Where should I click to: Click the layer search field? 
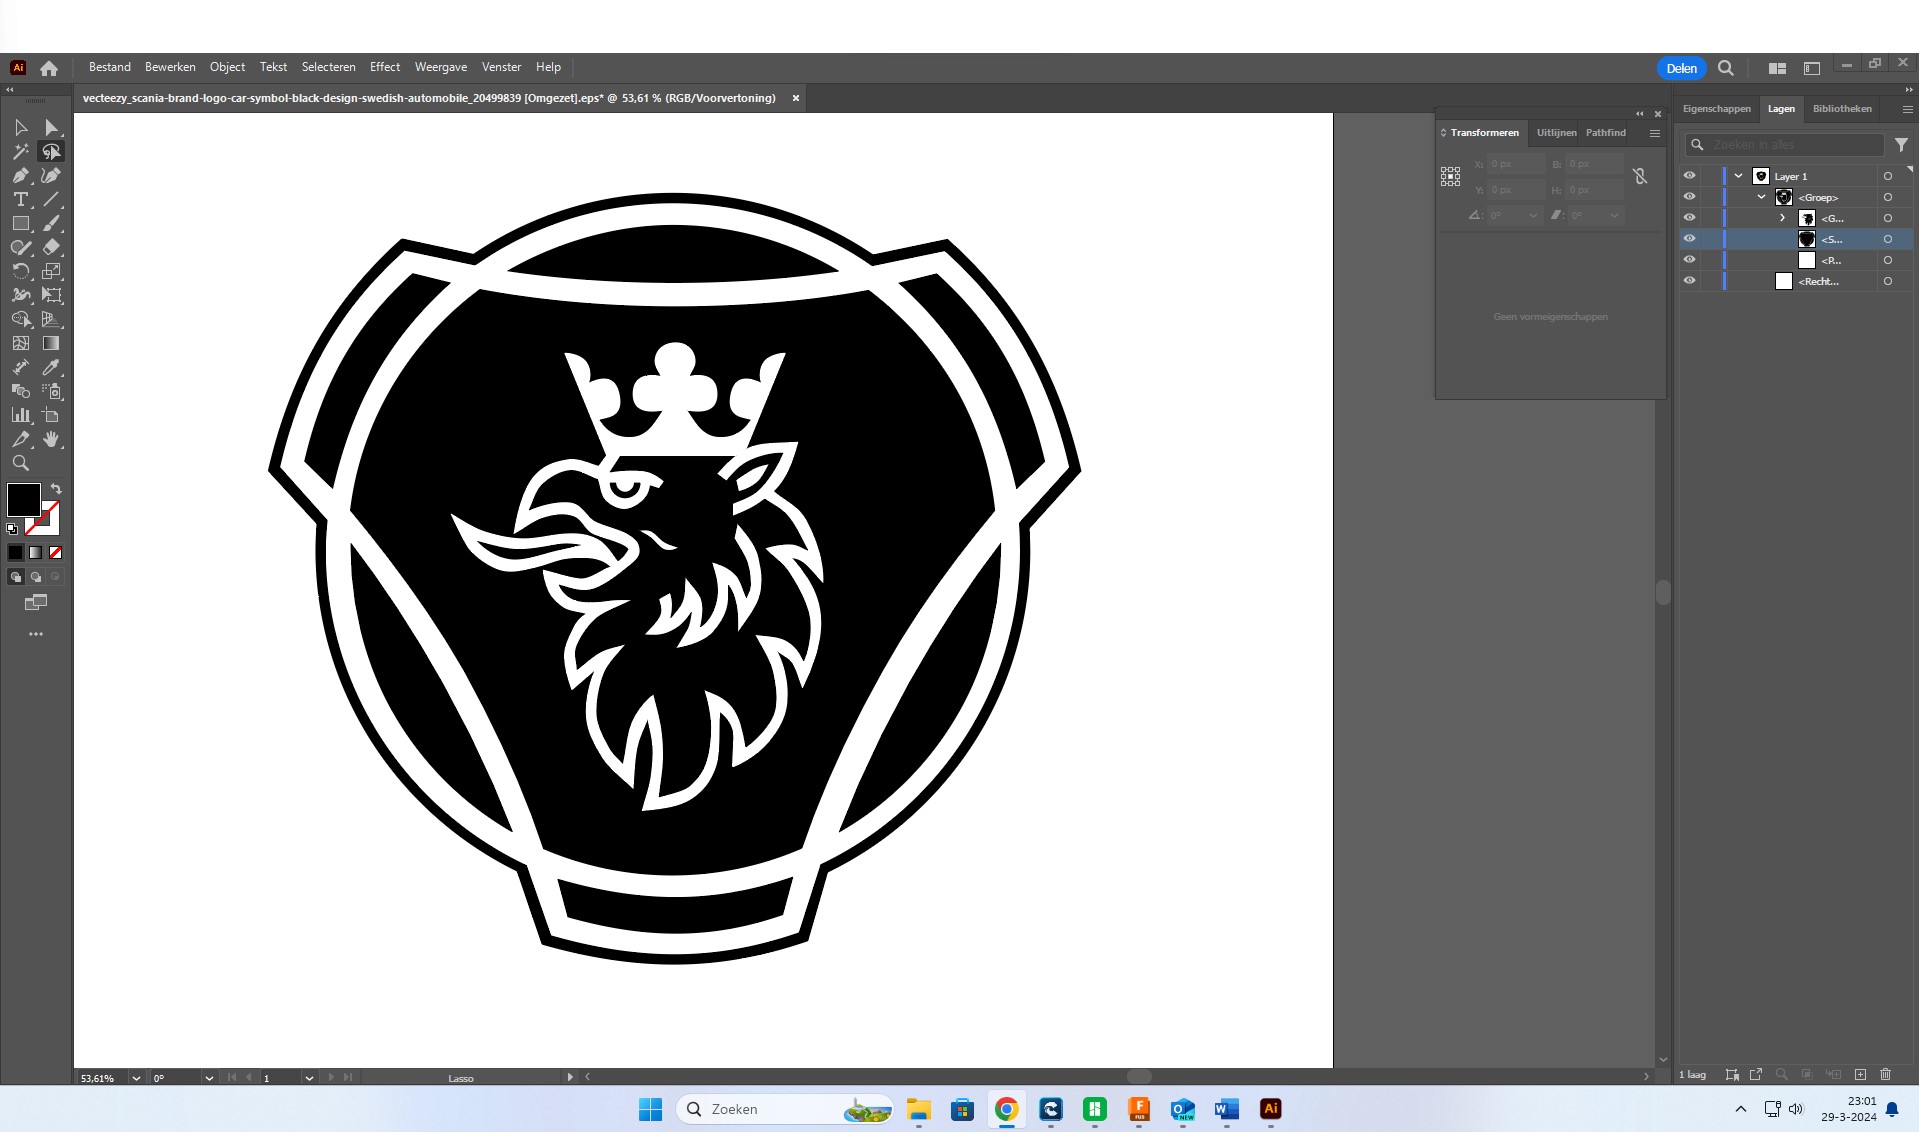[x=1784, y=145]
